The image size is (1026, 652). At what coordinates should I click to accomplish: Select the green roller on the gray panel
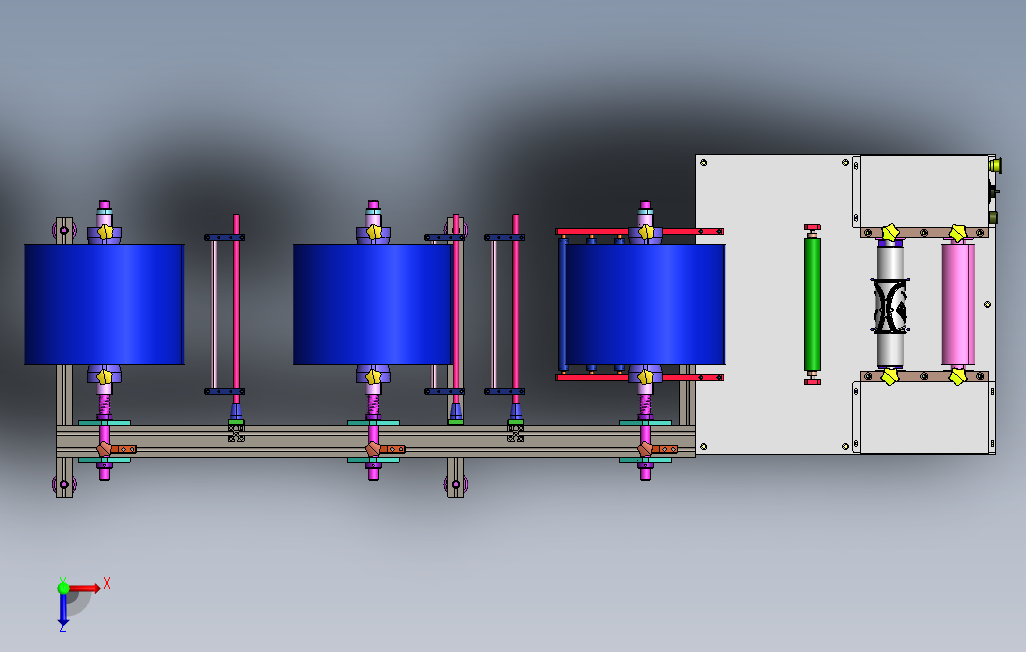812,304
